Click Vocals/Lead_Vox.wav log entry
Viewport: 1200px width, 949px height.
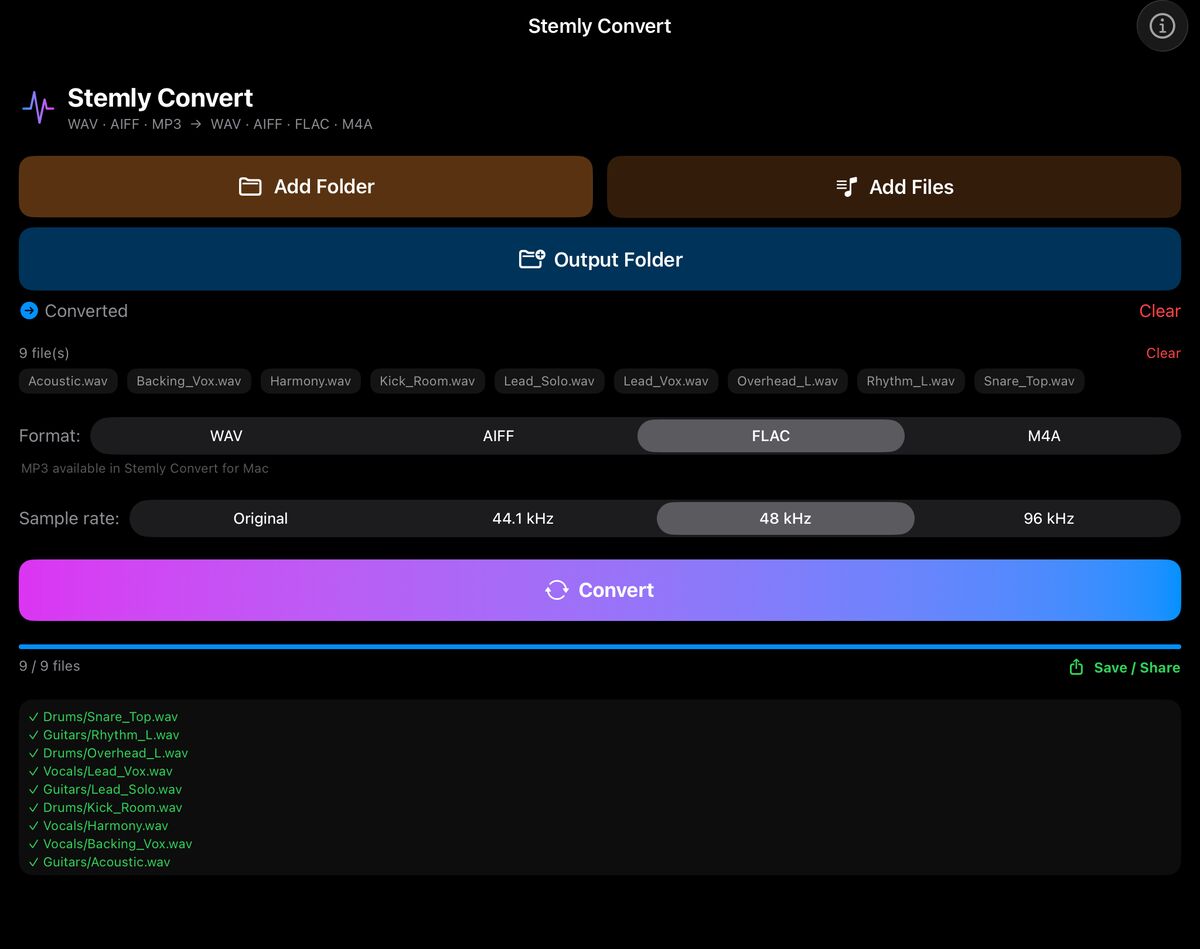click(x=101, y=771)
